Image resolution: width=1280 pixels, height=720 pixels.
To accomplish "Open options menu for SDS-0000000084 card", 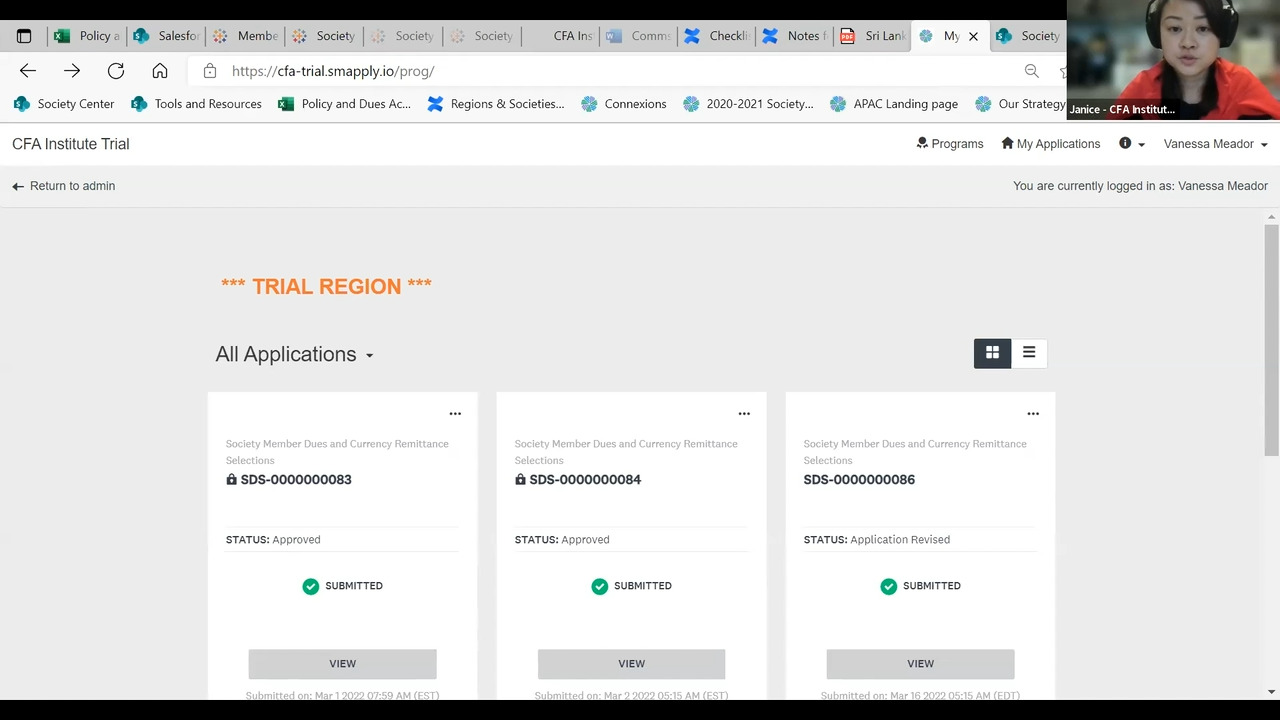I will (x=744, y=413).
